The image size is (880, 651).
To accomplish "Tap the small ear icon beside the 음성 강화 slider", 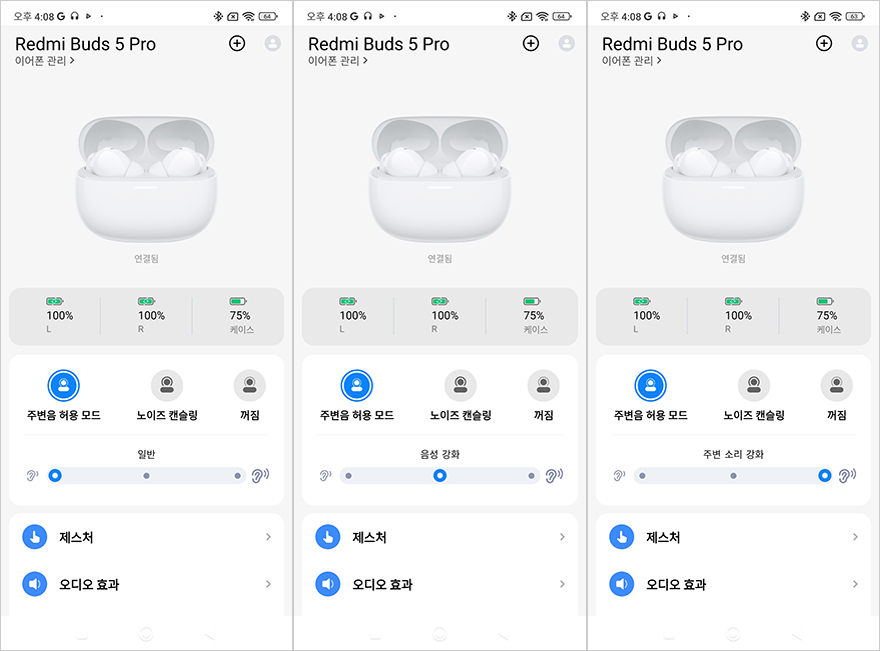I will pyautogui.click(x=326, y=476).
